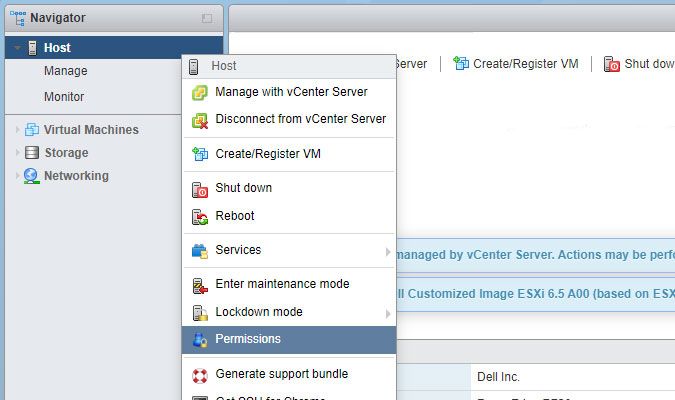
Task: Open Manage under Host
Action: click(65, 71)
